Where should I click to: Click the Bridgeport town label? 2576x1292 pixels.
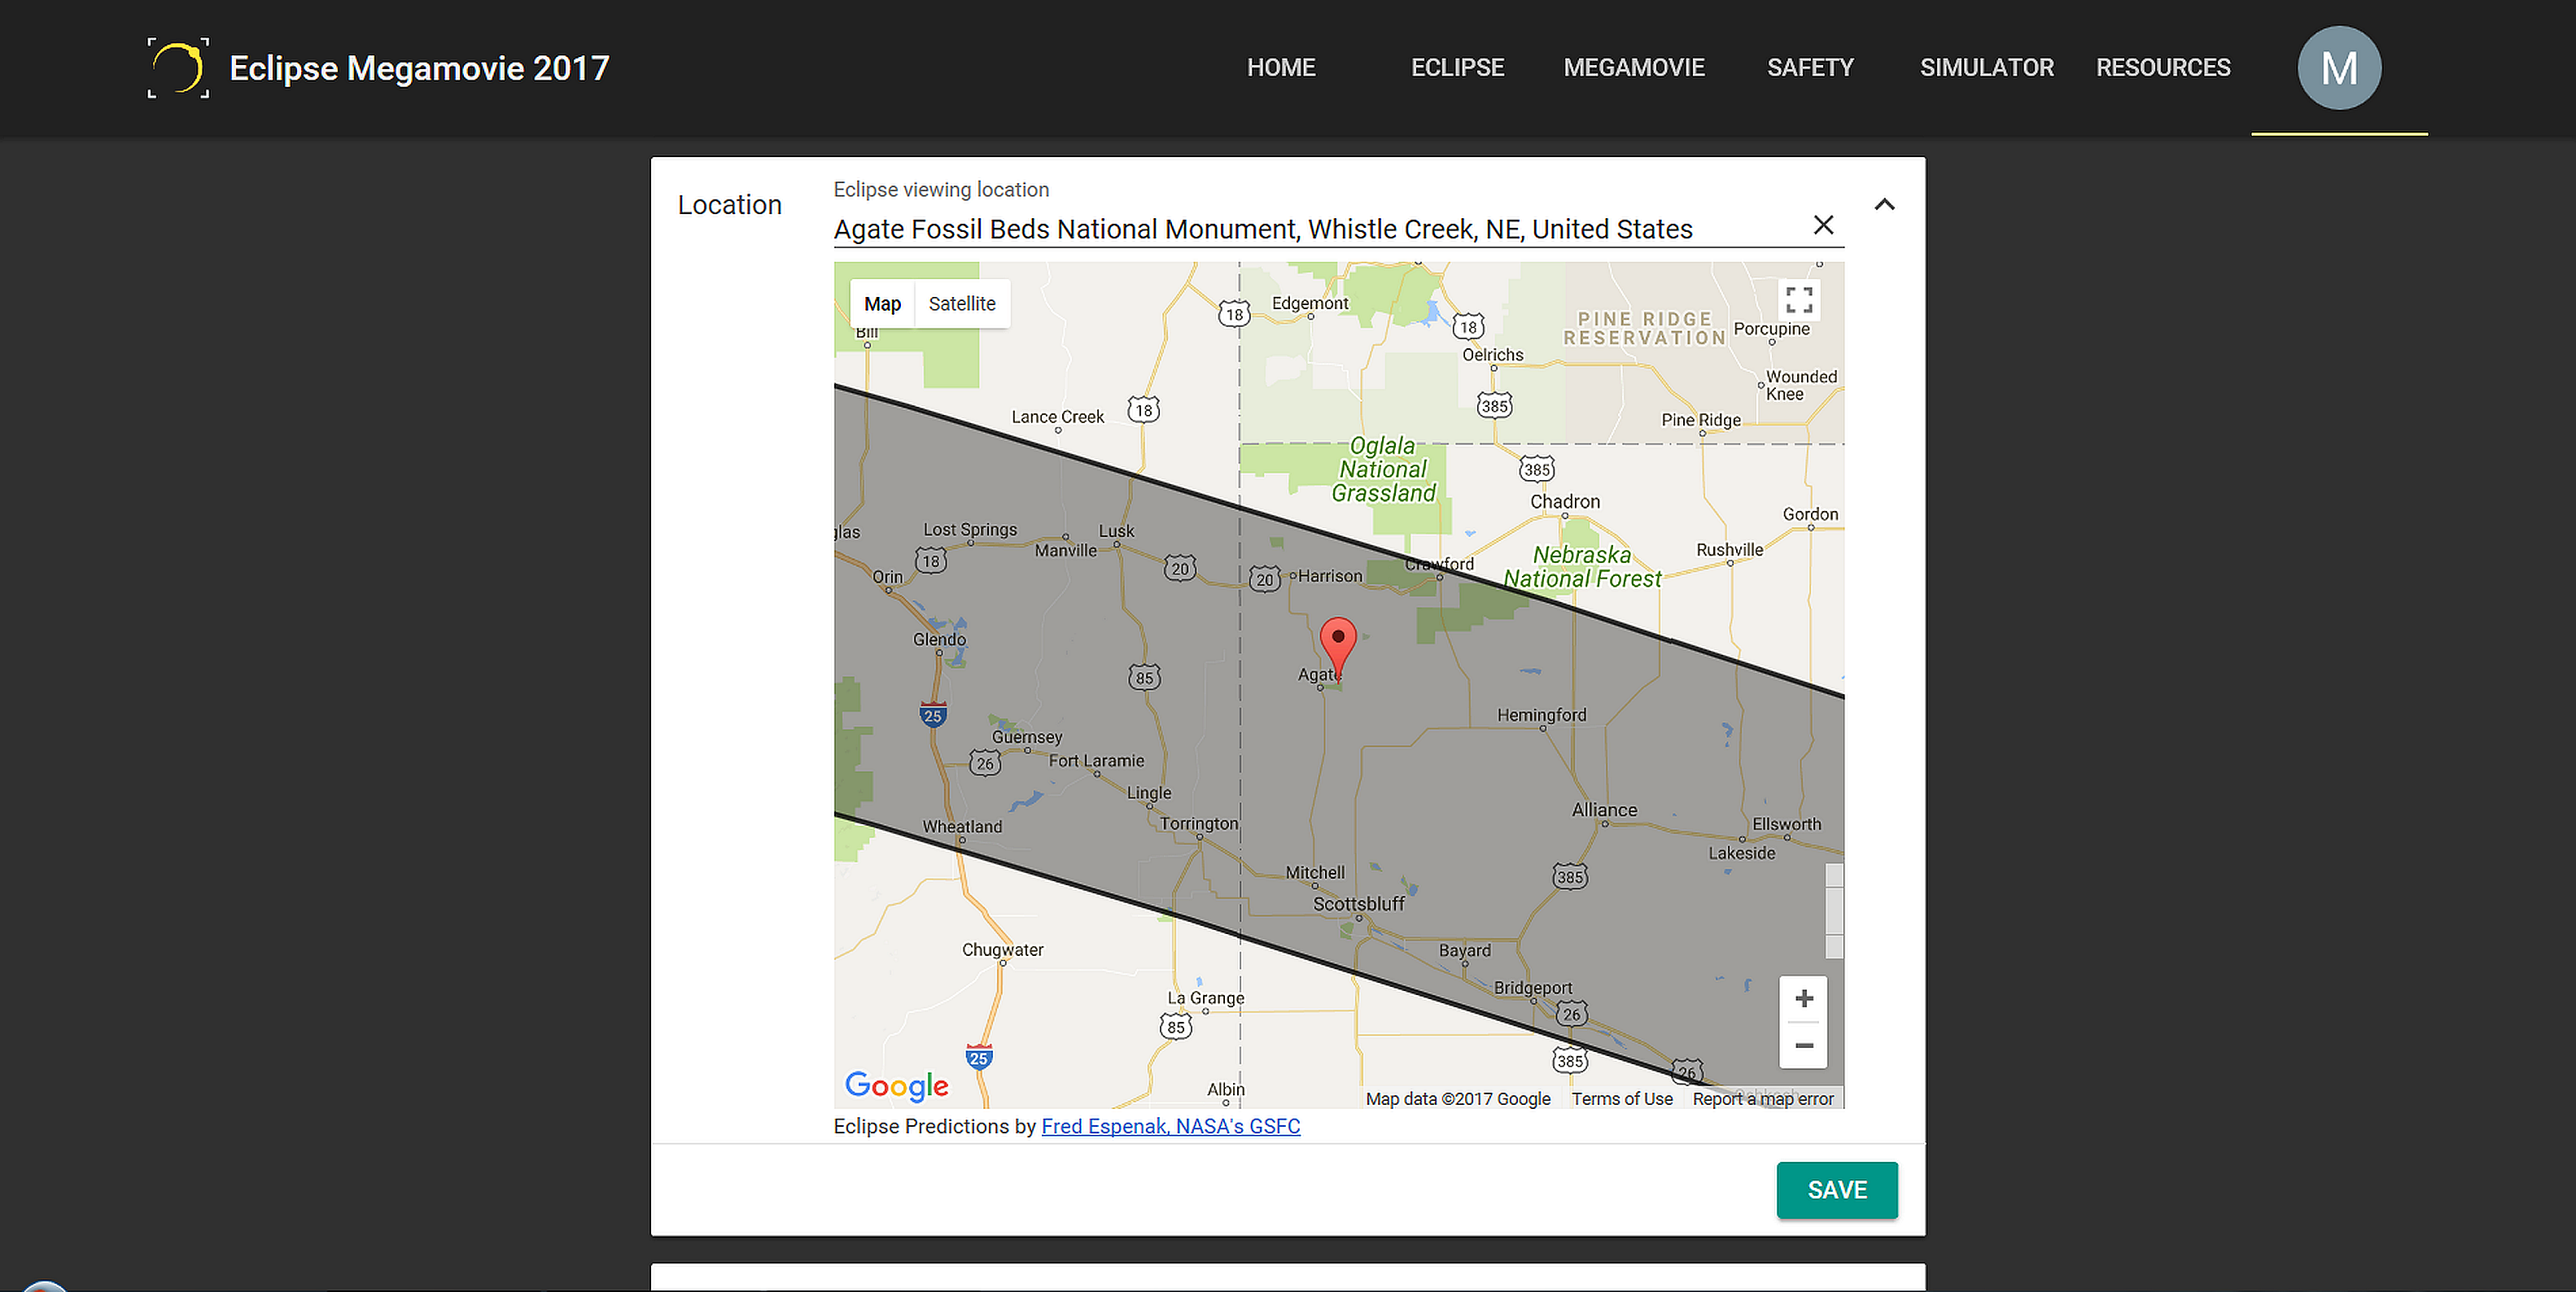(1532, 988)
